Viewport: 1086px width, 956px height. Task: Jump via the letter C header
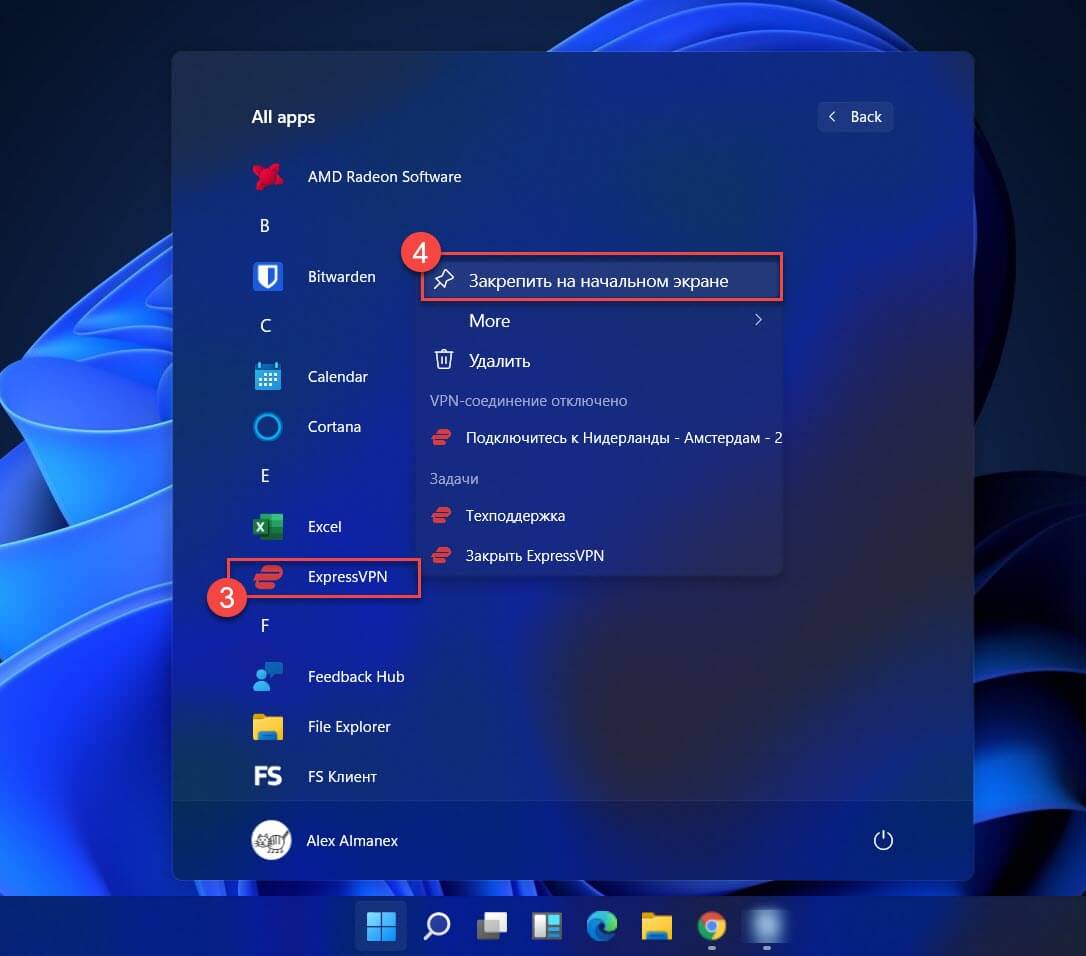[x=265, y=326]
